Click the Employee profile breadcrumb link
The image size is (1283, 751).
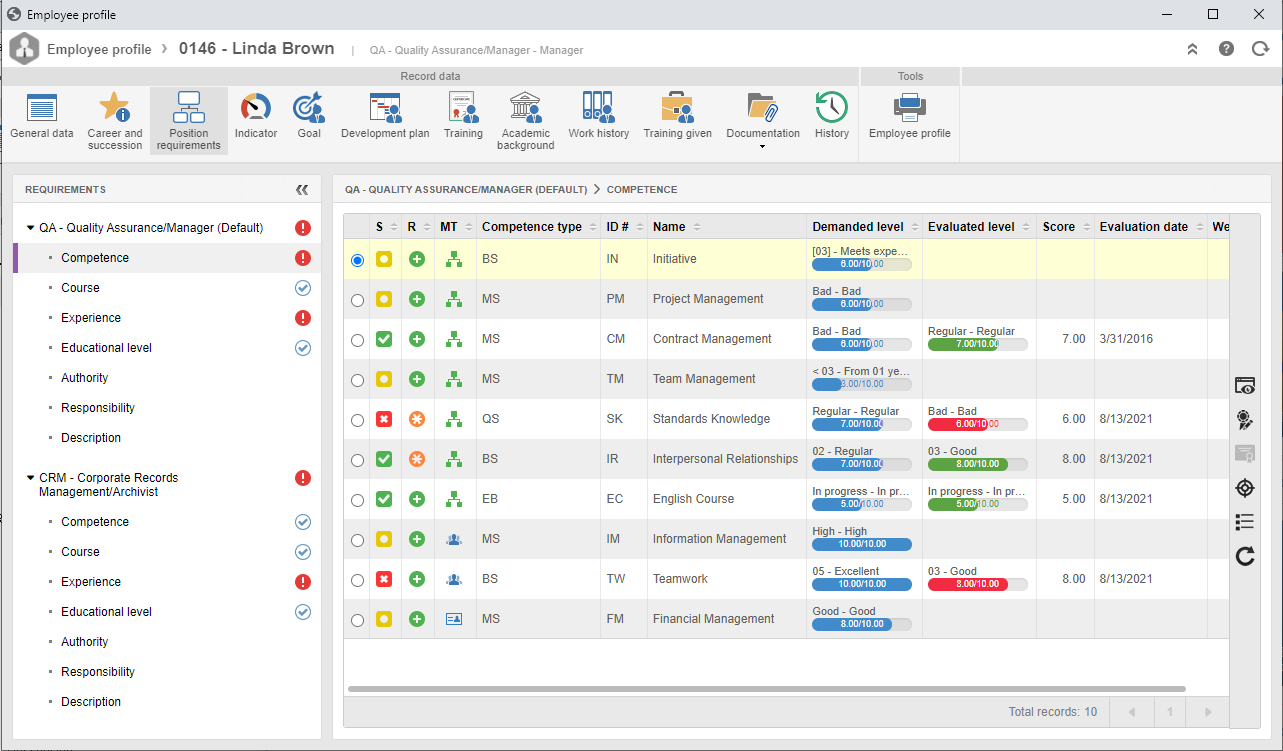[x=99, y=49]
